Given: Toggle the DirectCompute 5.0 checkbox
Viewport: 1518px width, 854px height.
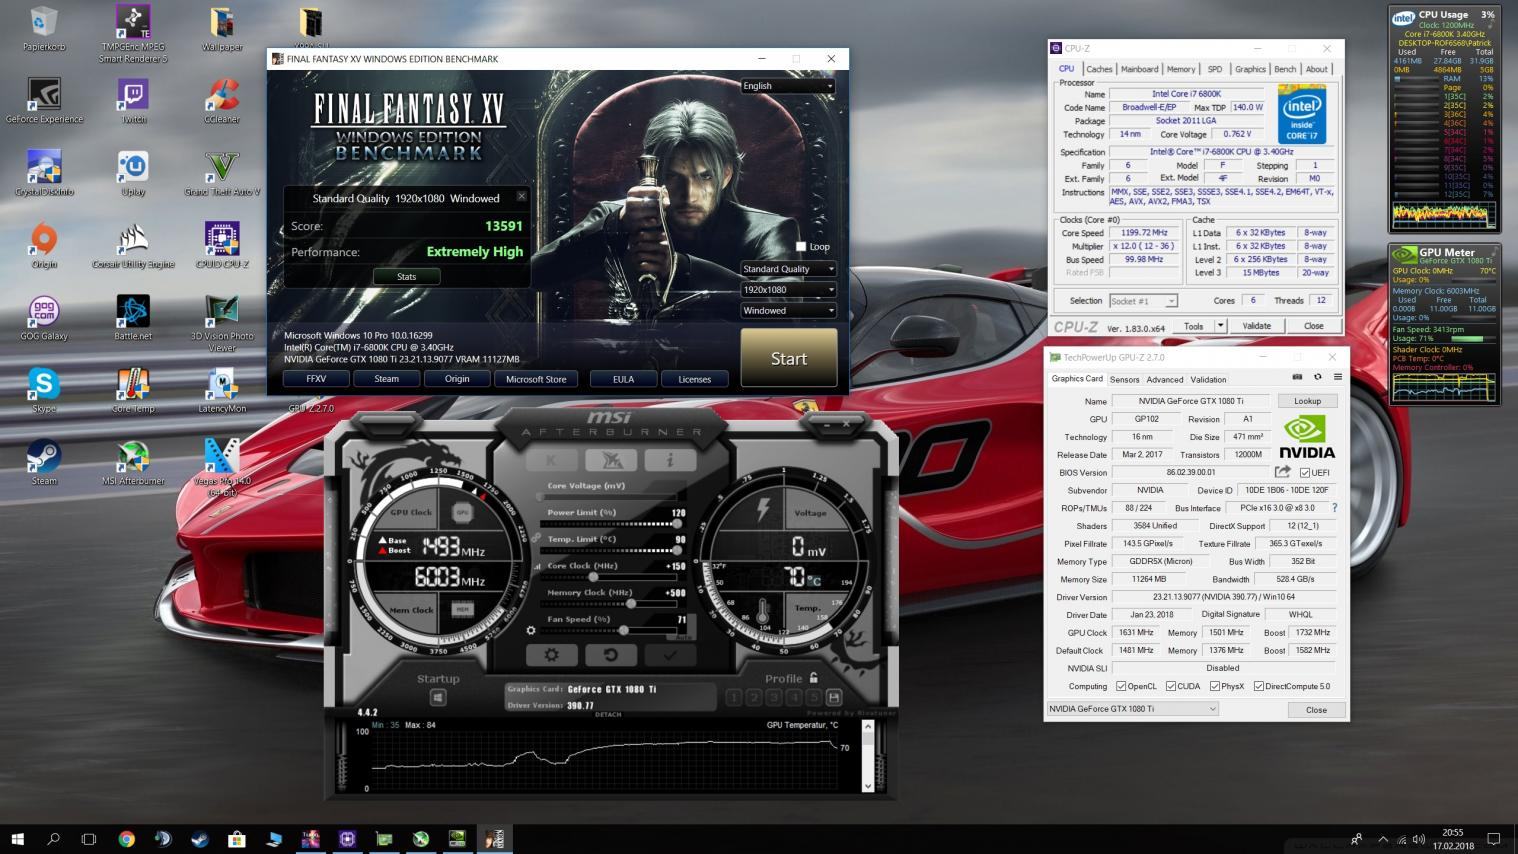Looking at the screenshot, I should [1258, 686].
